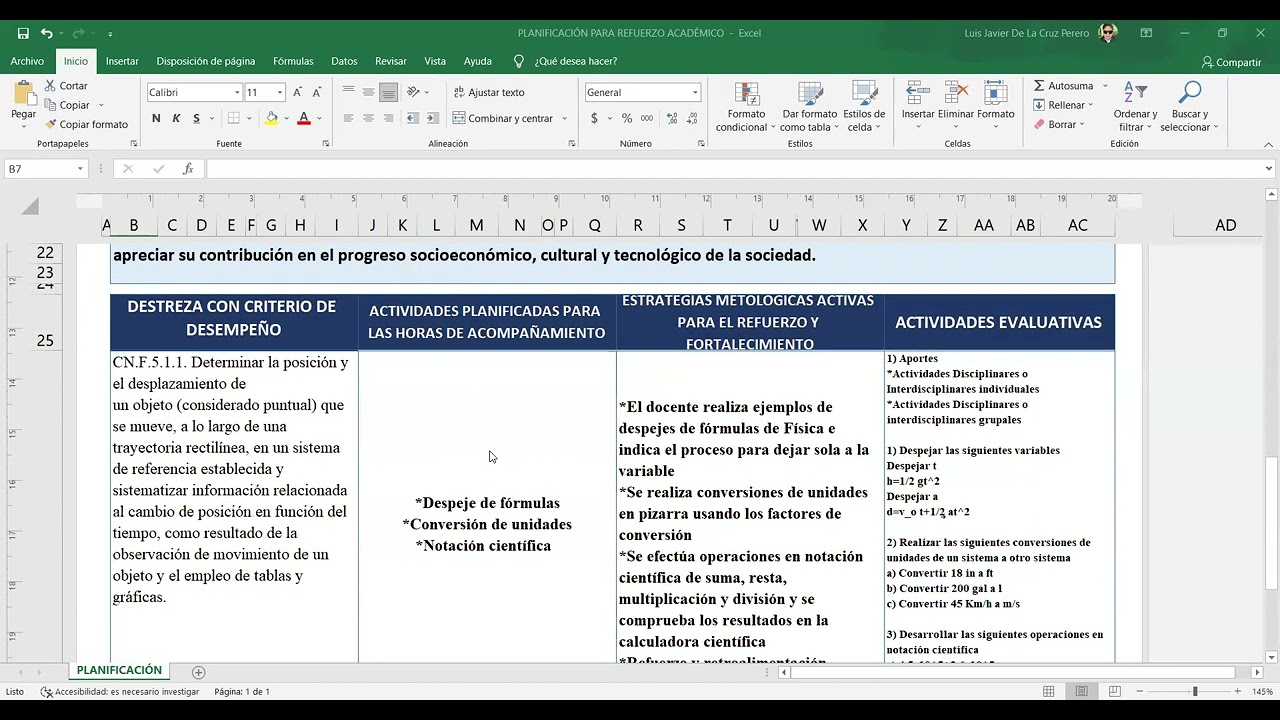Click the Autosuma sigma button
The height and width of the screenshot is (720, 1280).
click(x=1063, y=86)
